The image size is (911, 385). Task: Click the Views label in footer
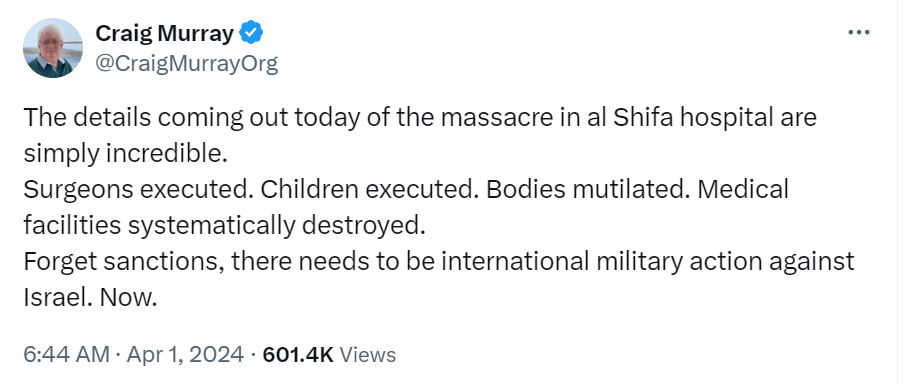pyautogui.click(x=367, y=354)
